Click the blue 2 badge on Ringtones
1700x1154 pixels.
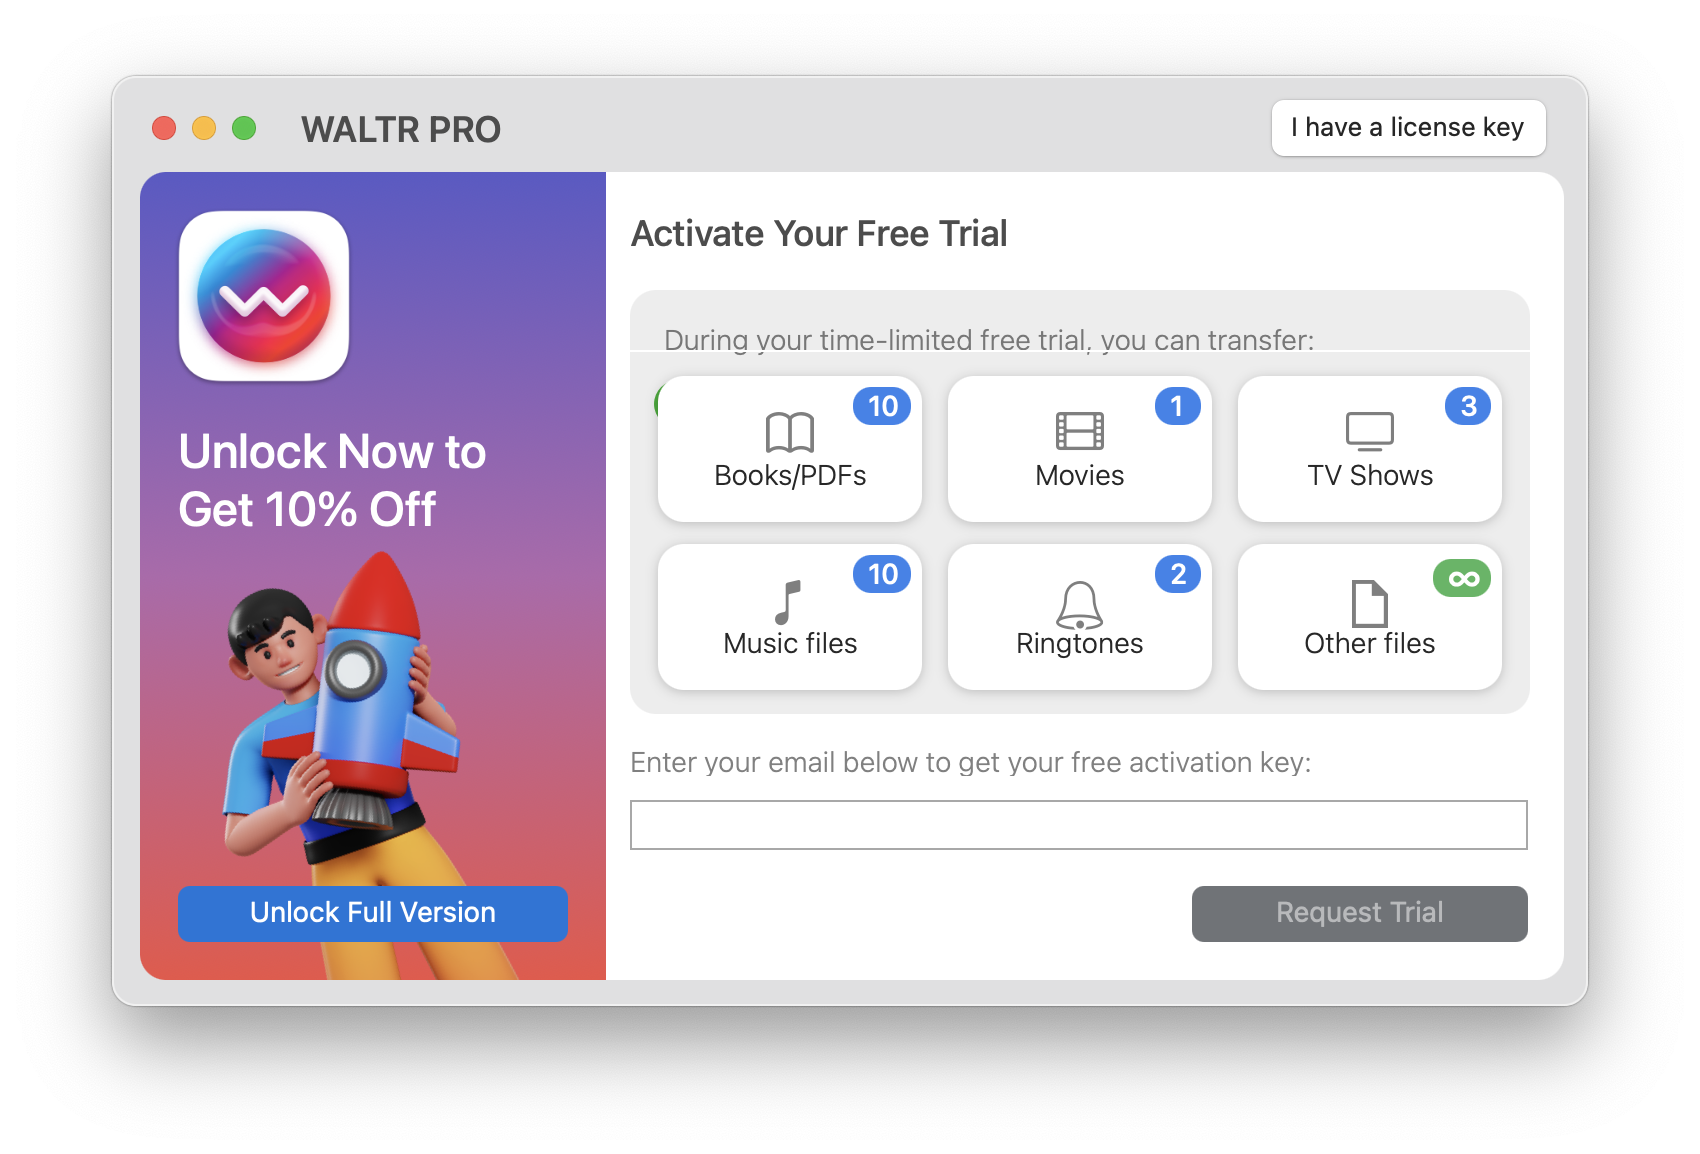tap(1177, 574)
